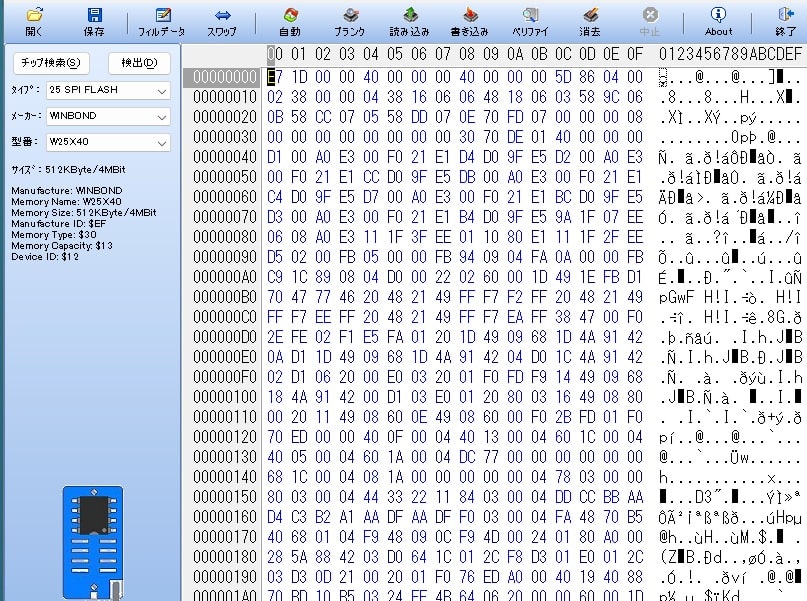Run Verify (ベリファイ) on the chip

click(x=530, y=21)
